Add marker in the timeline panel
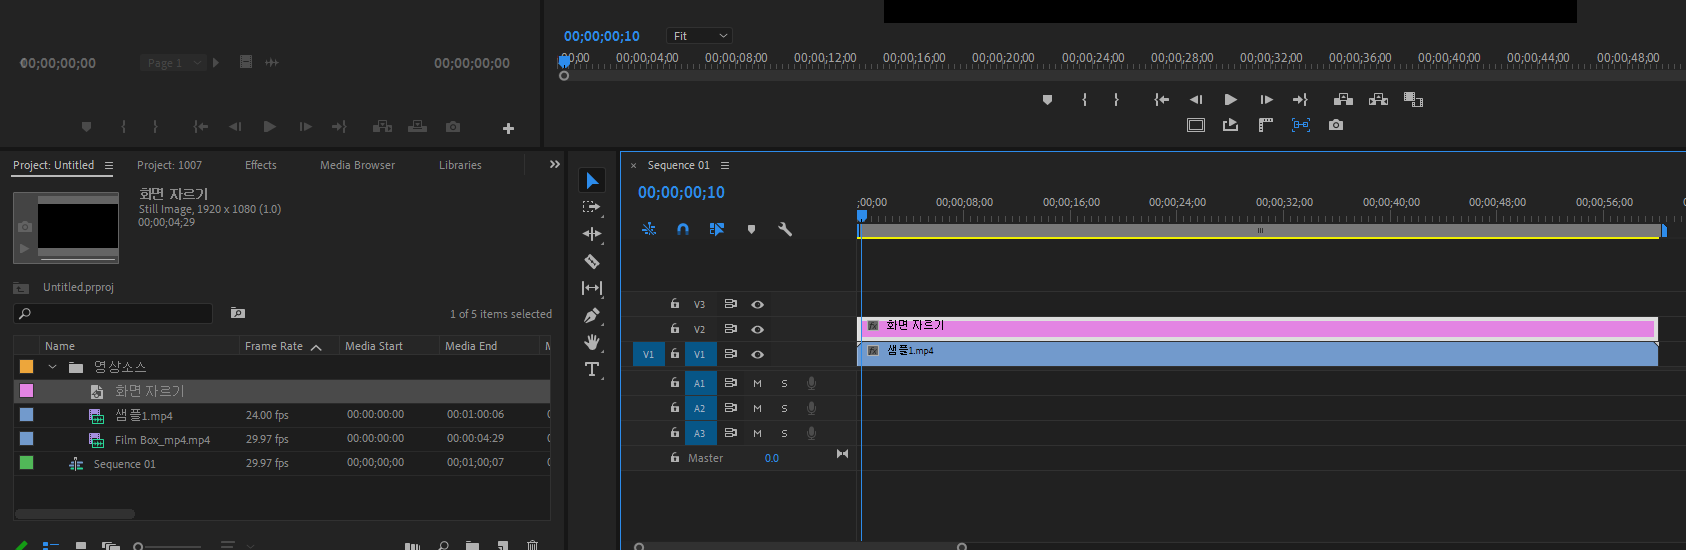The width and height of the screenshot is (1686, 550). click(x=751, y=229)
